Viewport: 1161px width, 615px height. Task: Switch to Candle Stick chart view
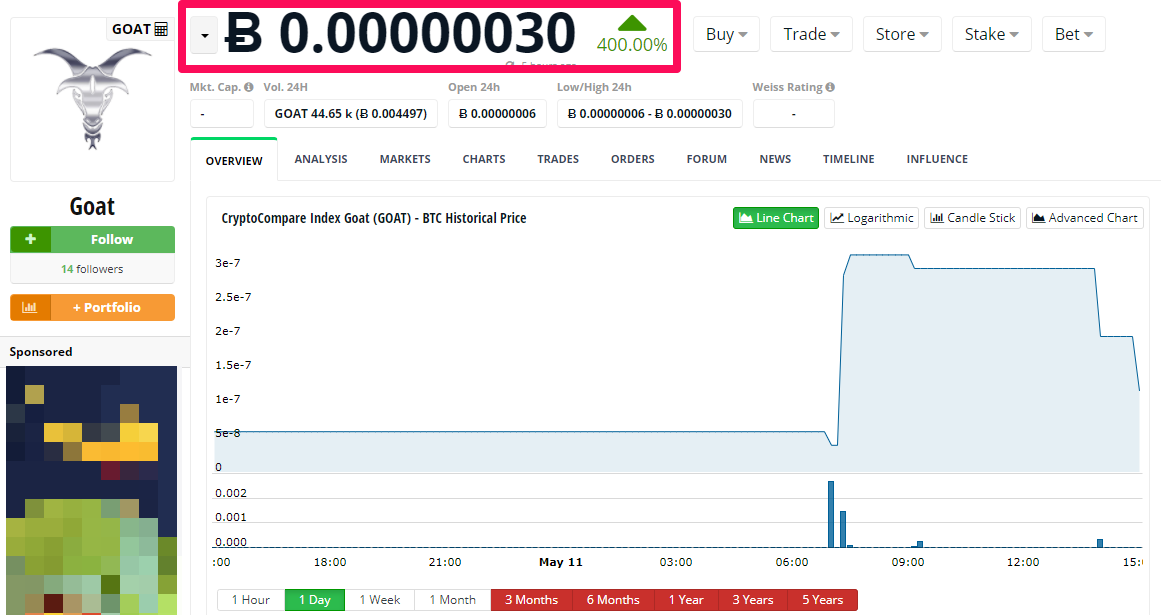click(972, 218)
